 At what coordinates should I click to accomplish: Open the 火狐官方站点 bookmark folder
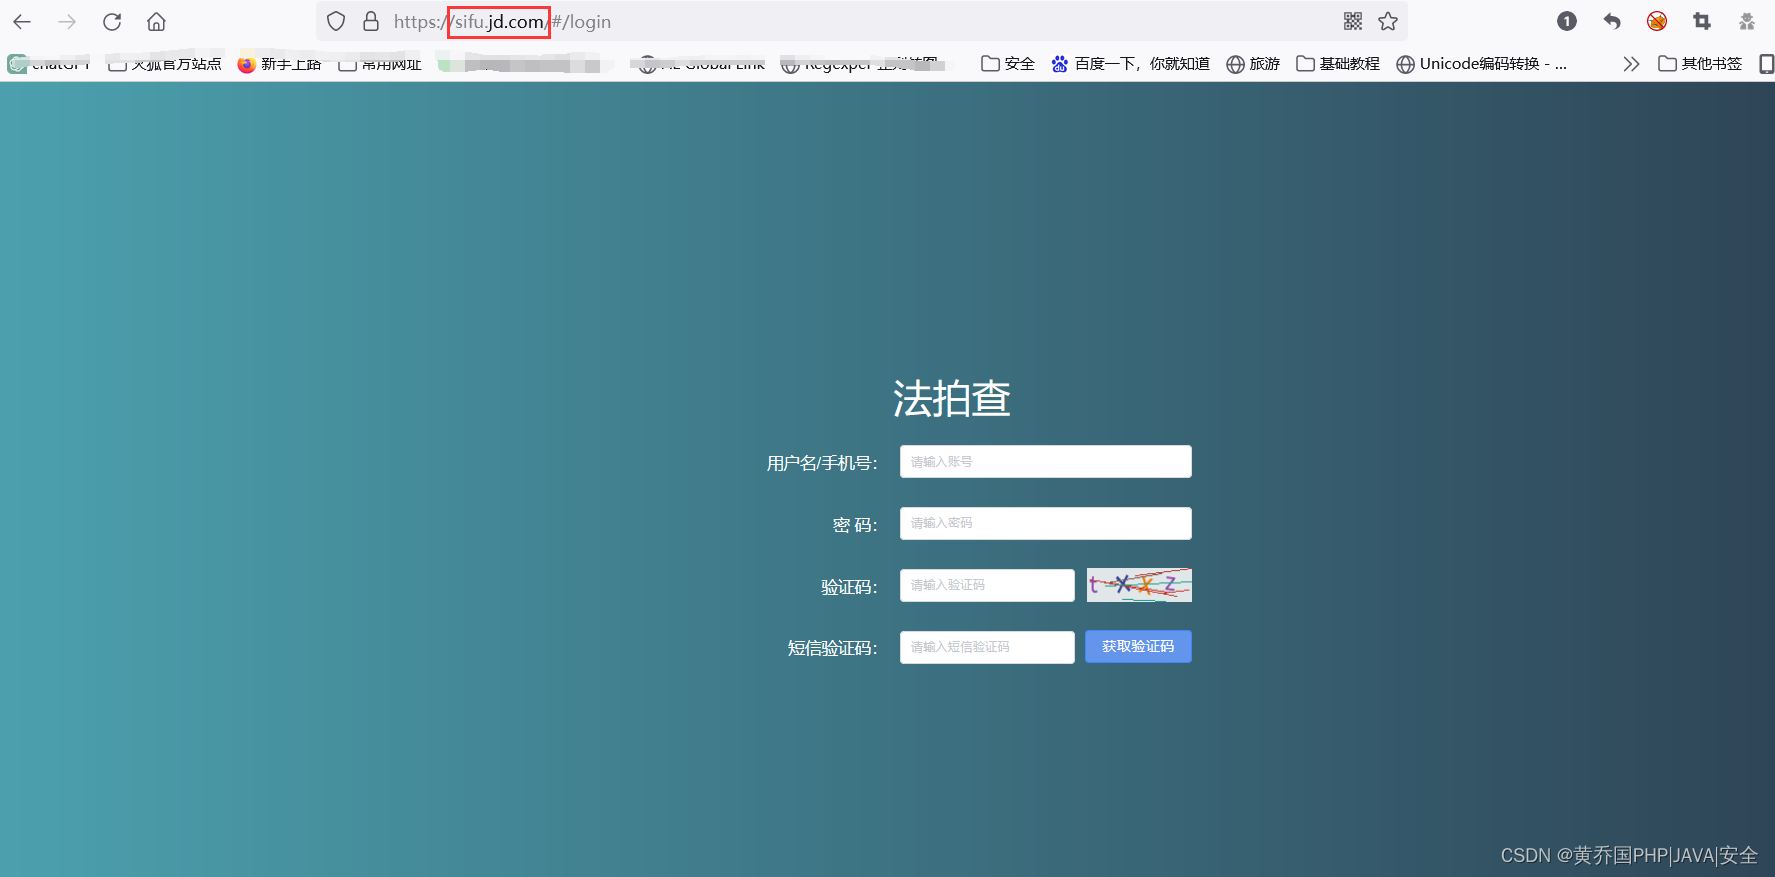pyautogui.click(x=165, y=64)
